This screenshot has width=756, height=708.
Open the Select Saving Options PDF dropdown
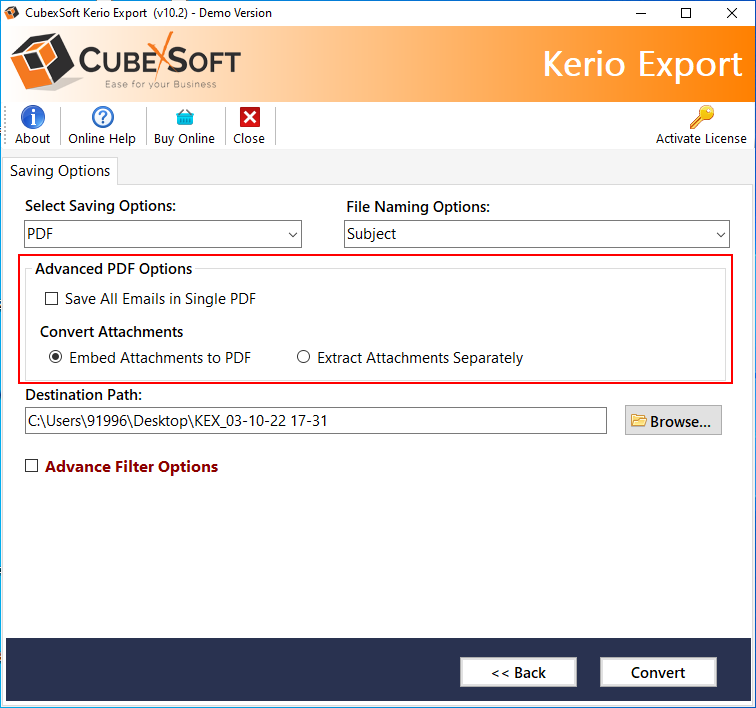tap(163, 234)
